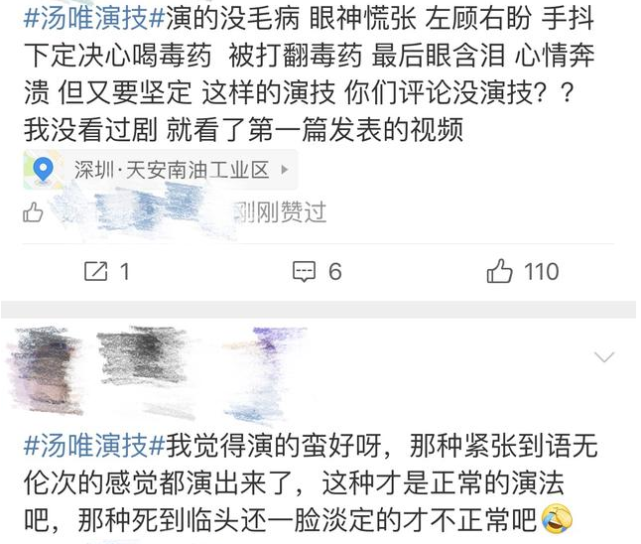
Task: Open the #汤唯演技# hashtag in first post
Action: click(x=94, y=19)
